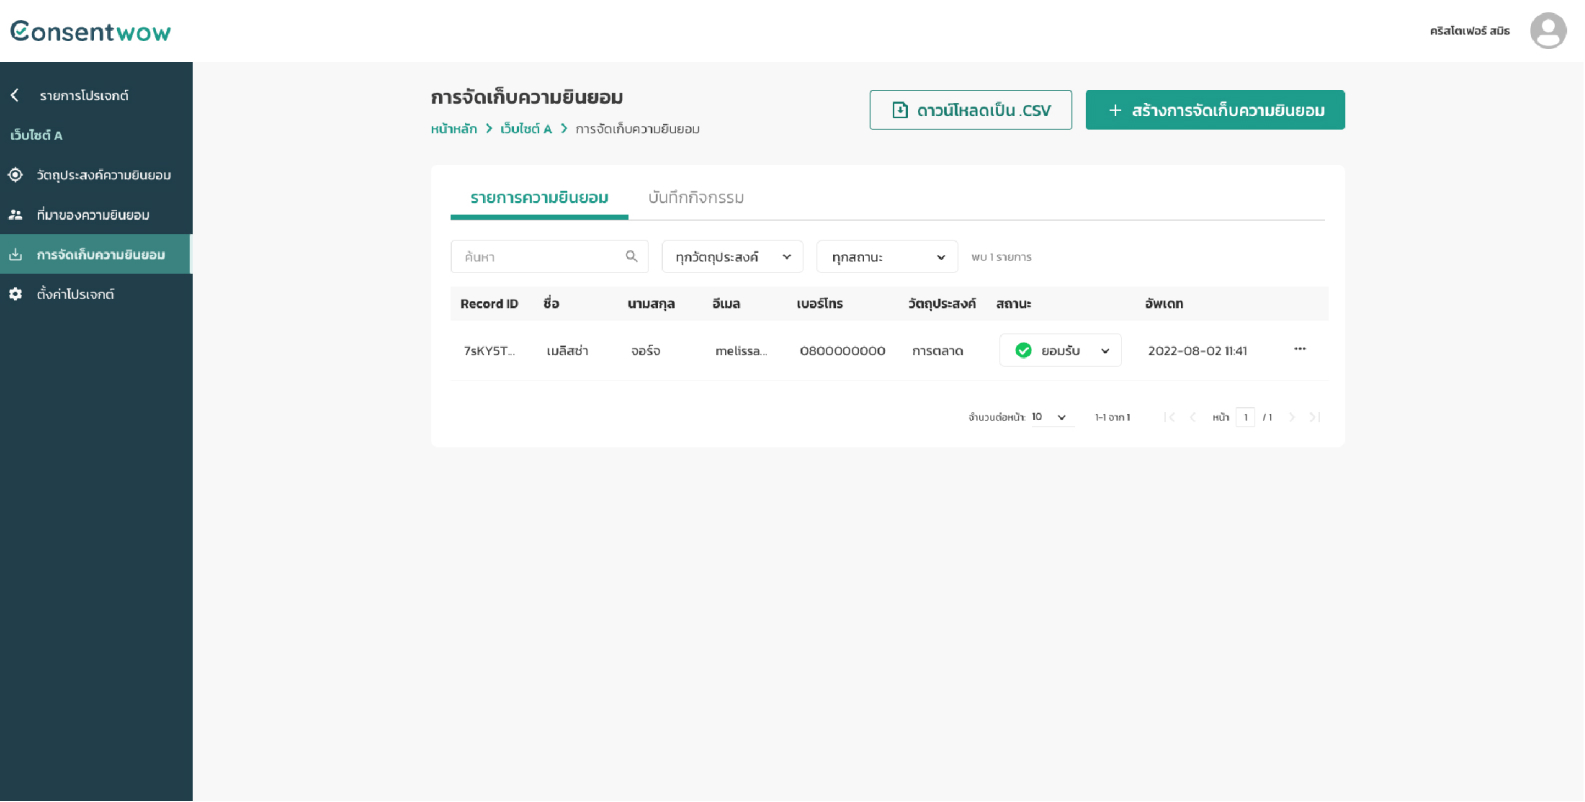1585x802 pixels.
Task: Open the three-dot row actions menu
Action: tap(1299, 349)
